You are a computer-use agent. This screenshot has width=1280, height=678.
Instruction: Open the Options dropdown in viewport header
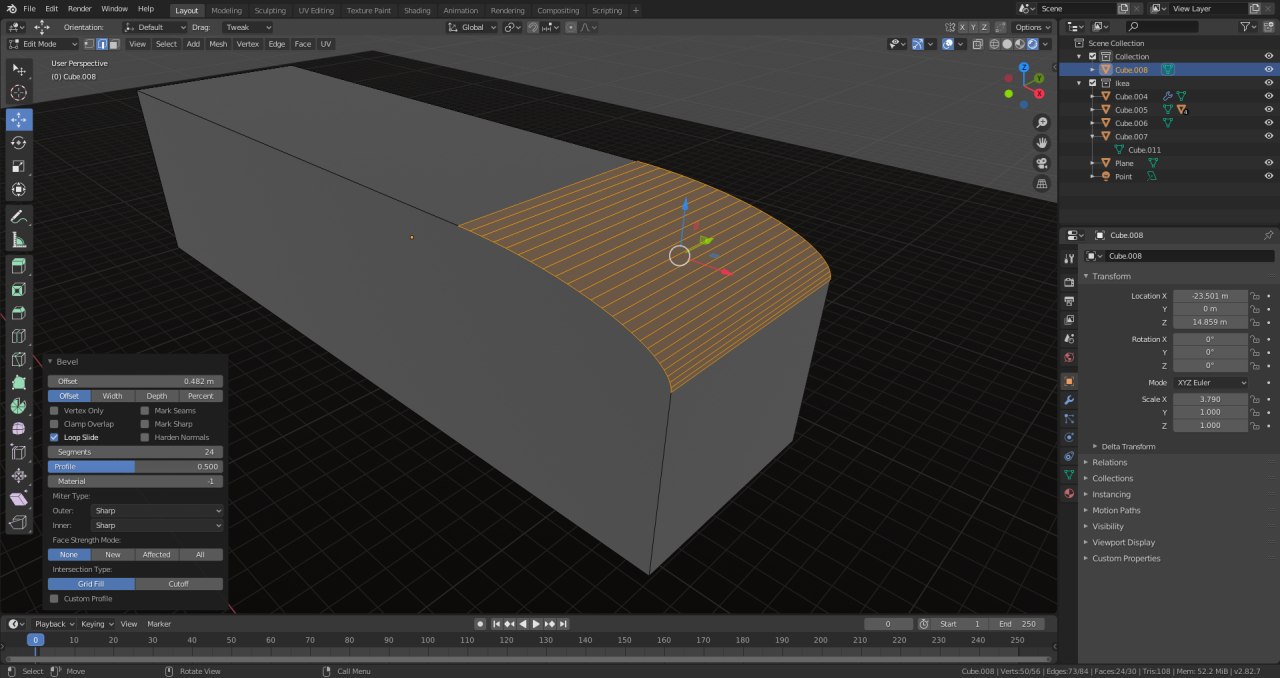tap(1031, 27)
